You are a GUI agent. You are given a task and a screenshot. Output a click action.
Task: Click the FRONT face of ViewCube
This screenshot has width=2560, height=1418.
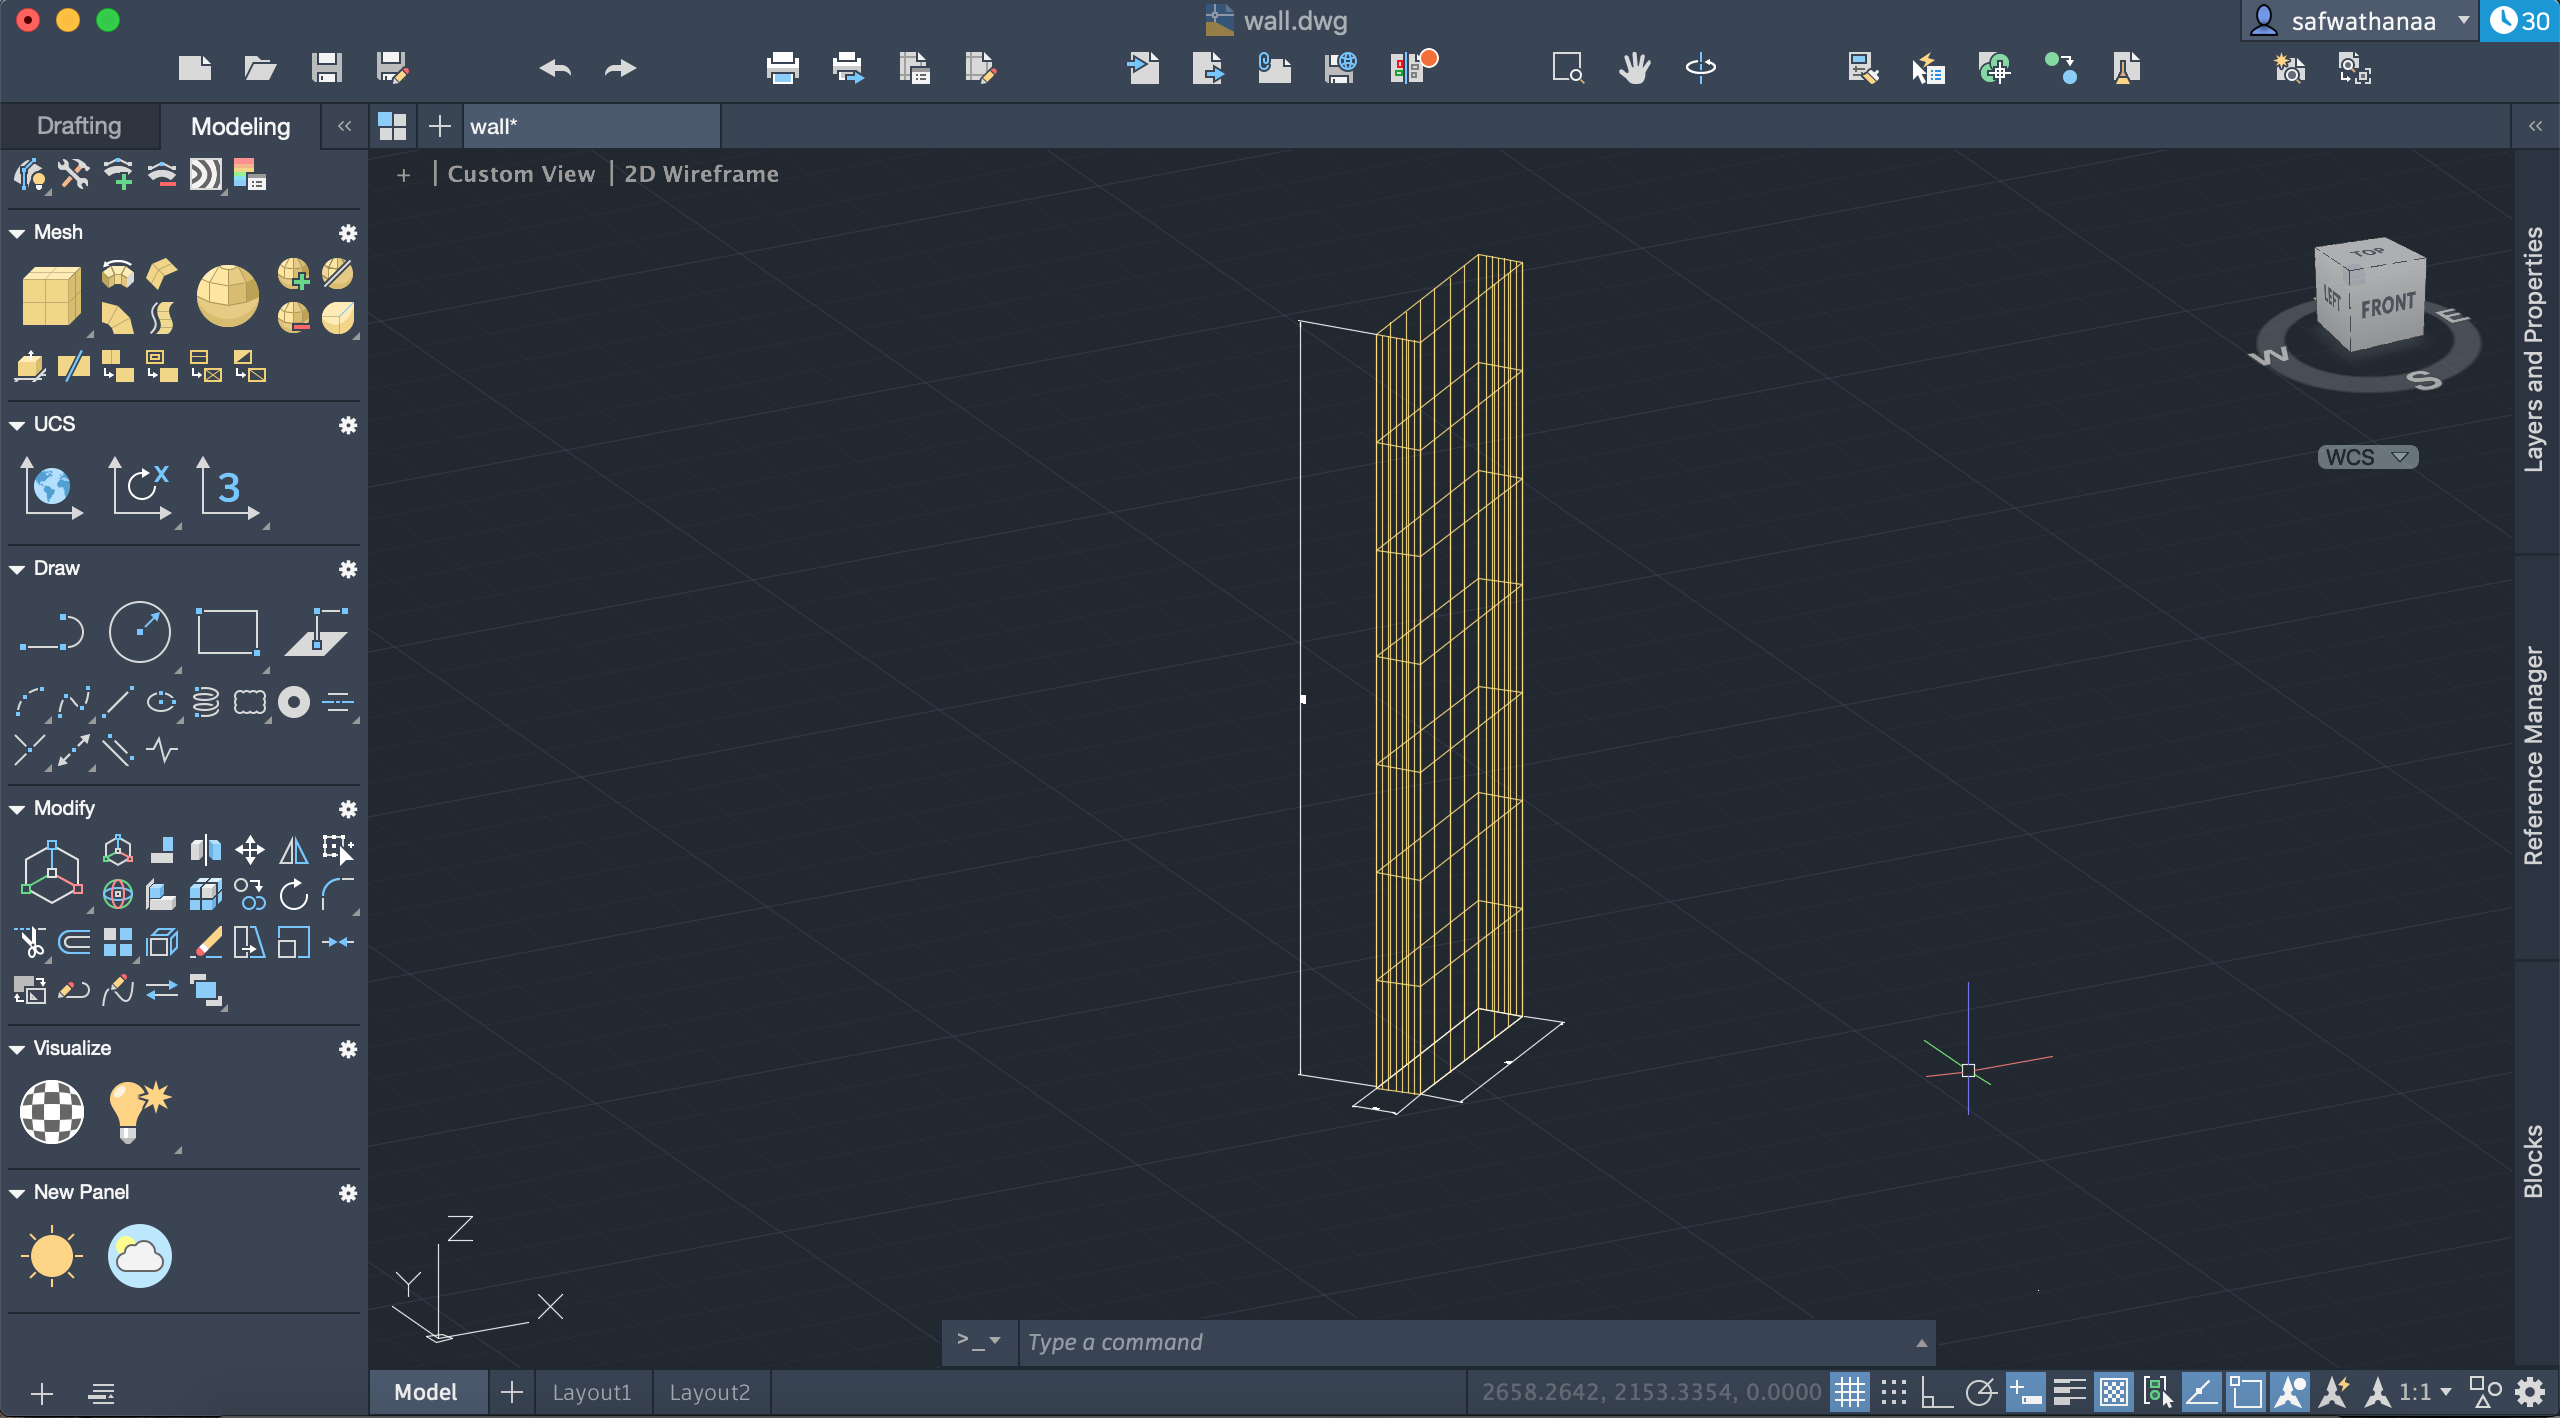[2388, 306]
